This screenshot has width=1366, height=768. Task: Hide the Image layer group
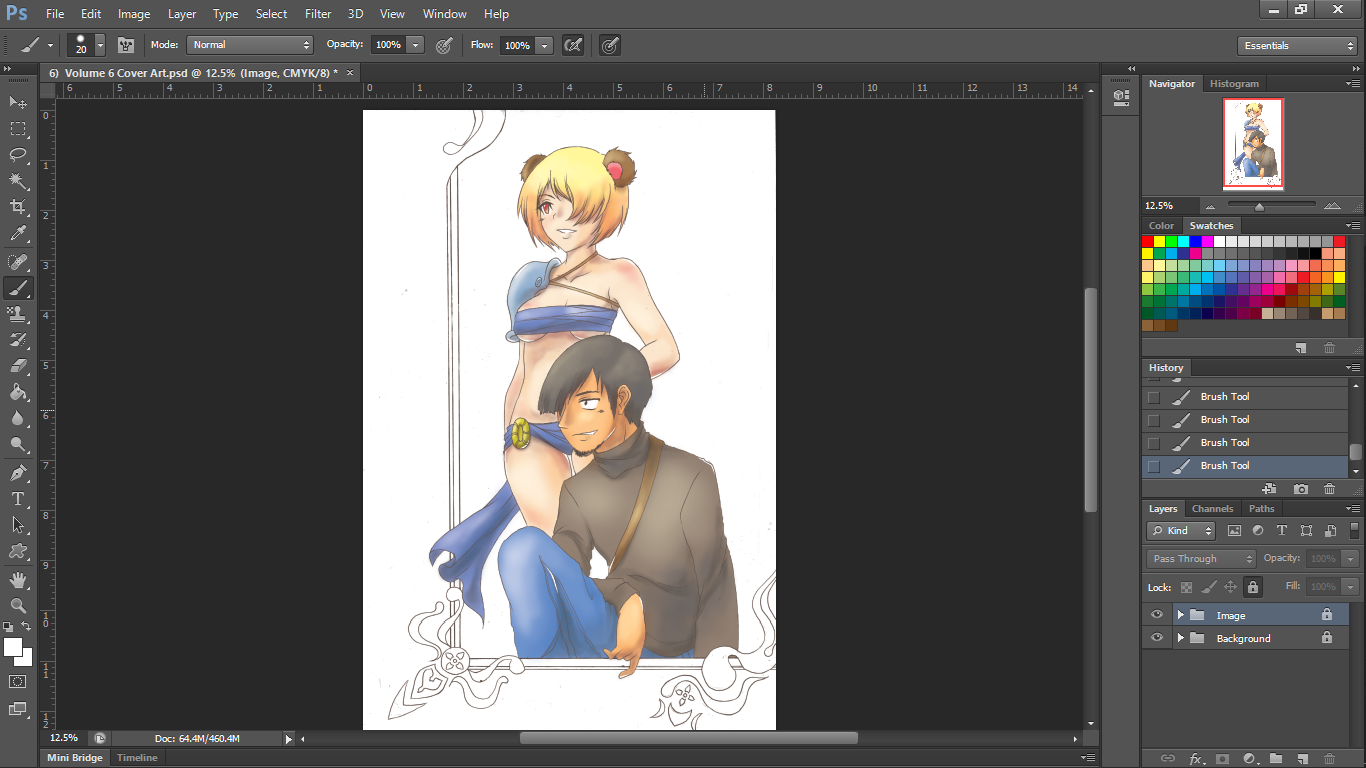pyautogui.click(x=1157, y=615)
